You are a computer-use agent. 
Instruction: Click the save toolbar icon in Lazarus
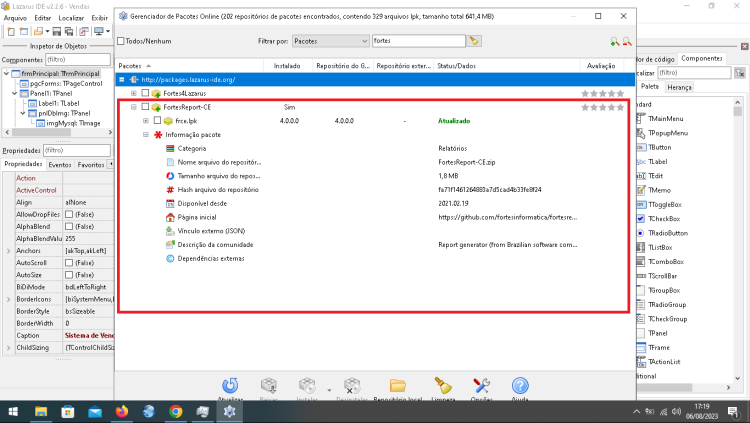coord(56,32)
